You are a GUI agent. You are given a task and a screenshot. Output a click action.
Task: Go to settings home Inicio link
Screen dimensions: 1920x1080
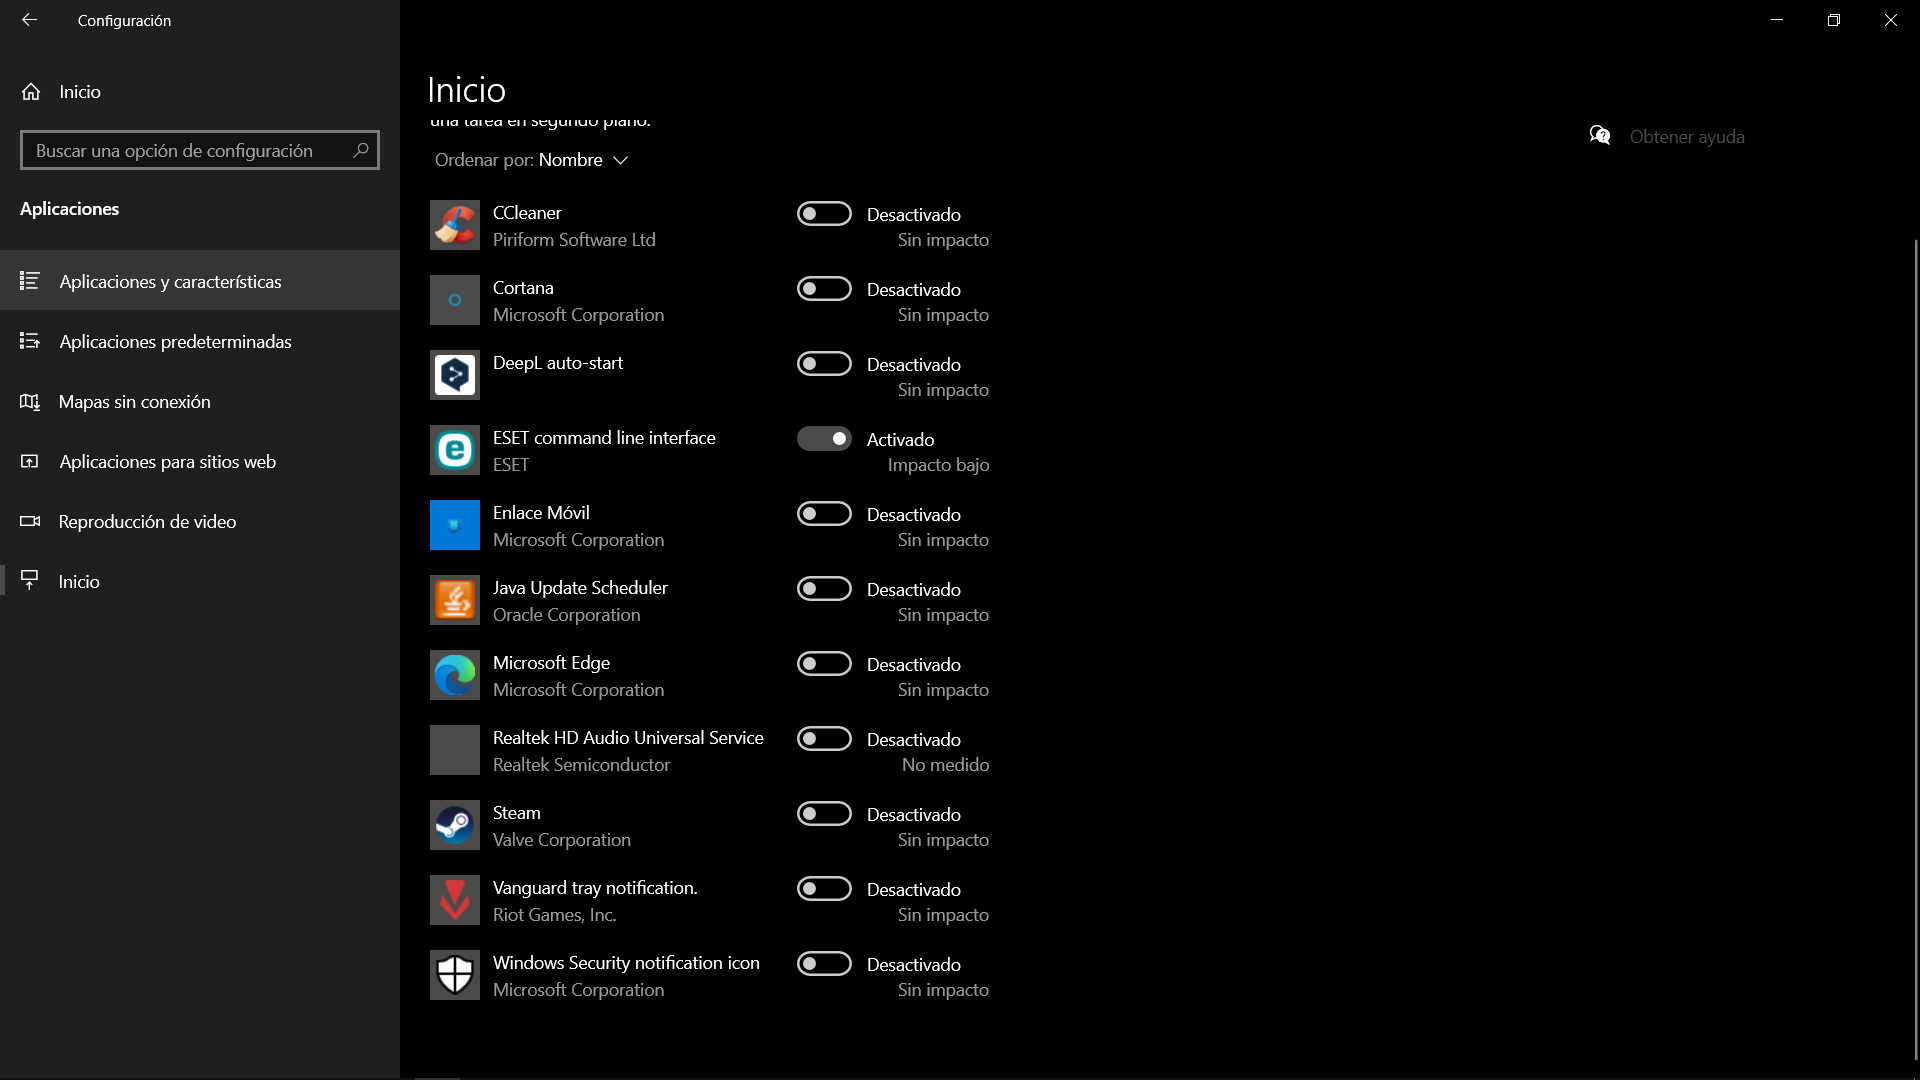[200, 92]
